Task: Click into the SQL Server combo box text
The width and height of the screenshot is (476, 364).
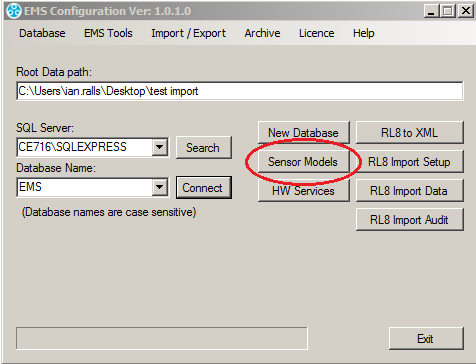Action: click(x=84, y=147)
